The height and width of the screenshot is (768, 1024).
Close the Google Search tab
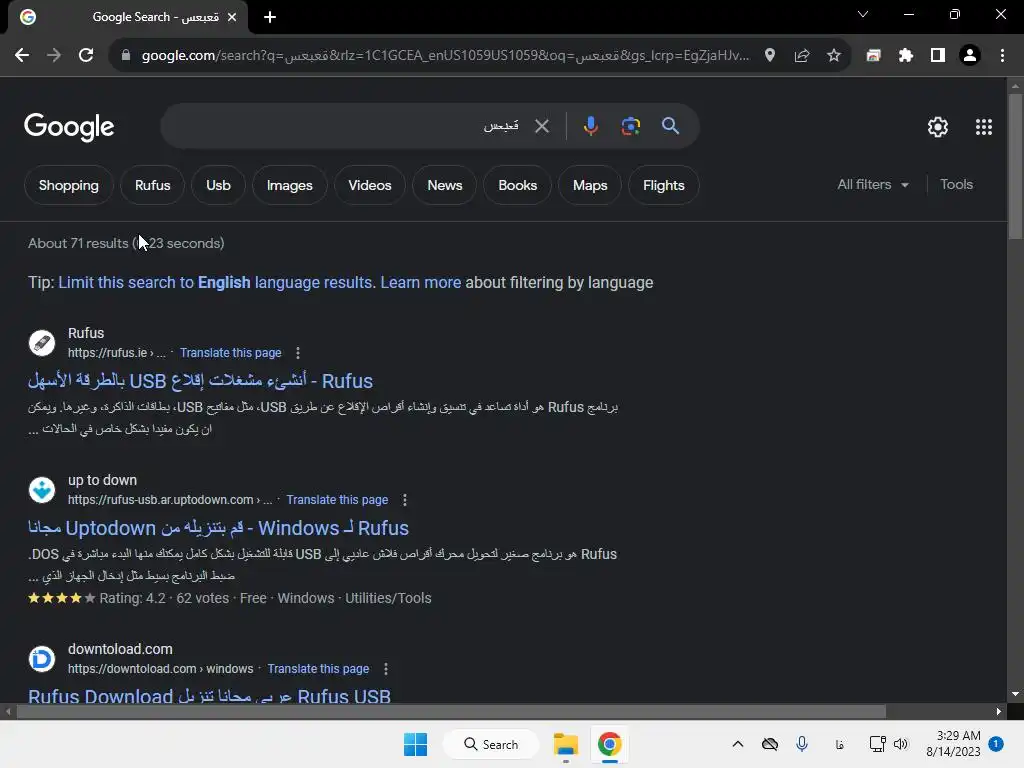click(232, 17)
